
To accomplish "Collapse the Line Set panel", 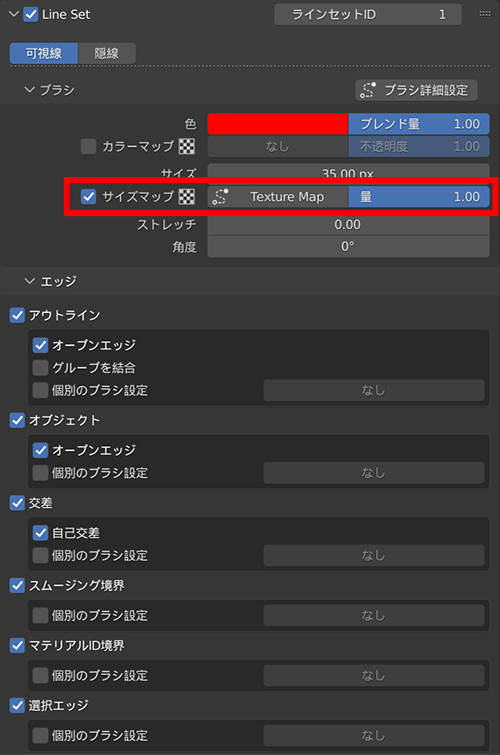I will coord(14,14).
